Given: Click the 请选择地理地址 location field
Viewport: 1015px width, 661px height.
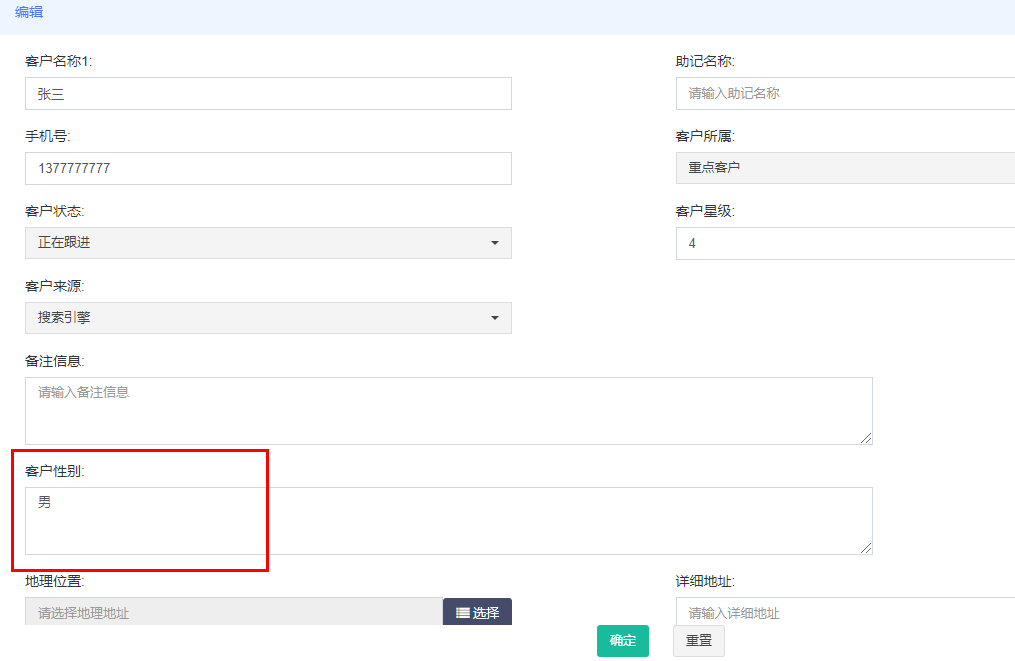Looking at the screenshot, I should [x=234, y=612].
